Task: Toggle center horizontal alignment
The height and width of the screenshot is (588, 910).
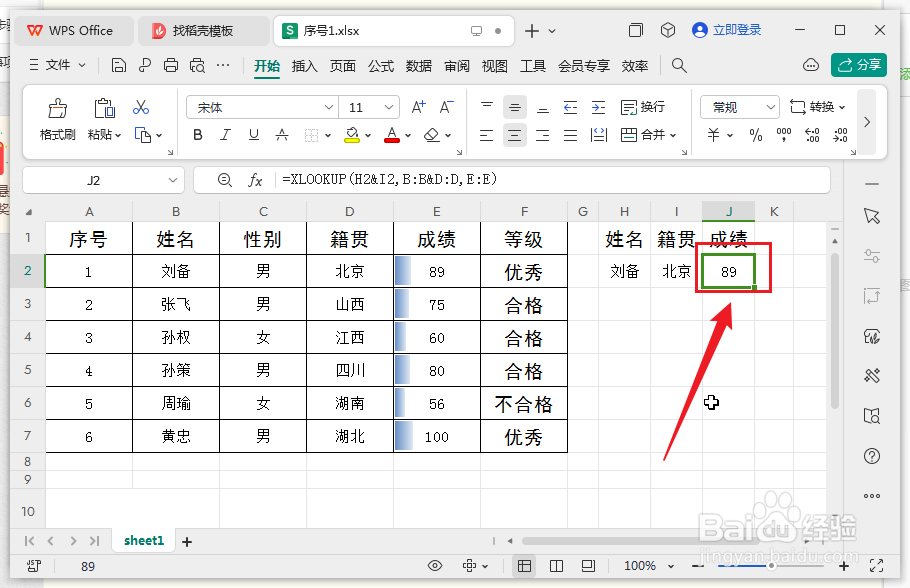Action: (514, 135)
